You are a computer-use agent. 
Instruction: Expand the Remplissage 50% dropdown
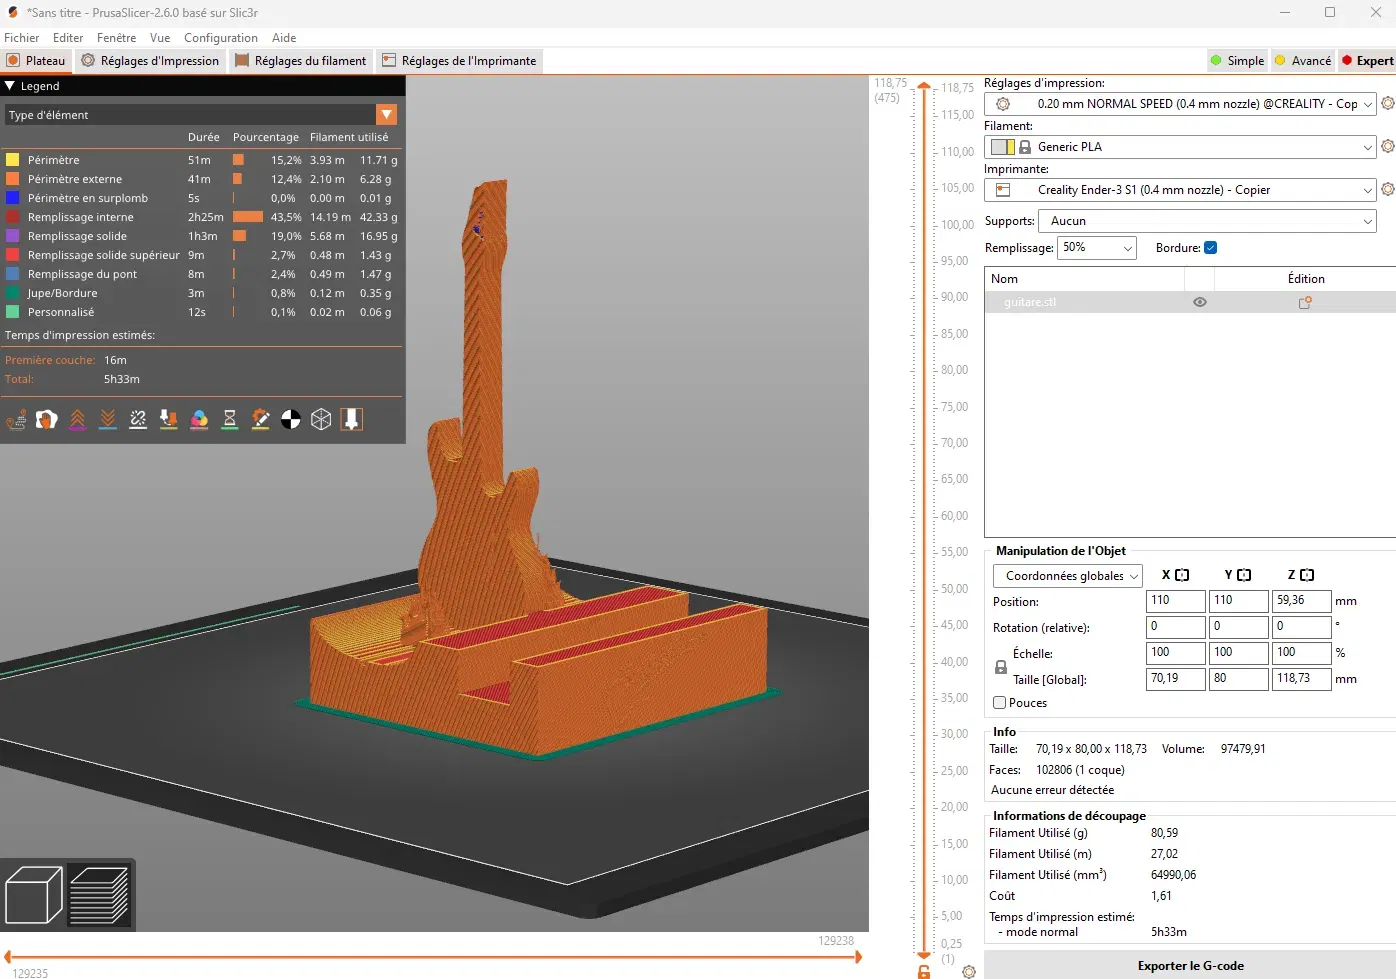coord(1096,248)
